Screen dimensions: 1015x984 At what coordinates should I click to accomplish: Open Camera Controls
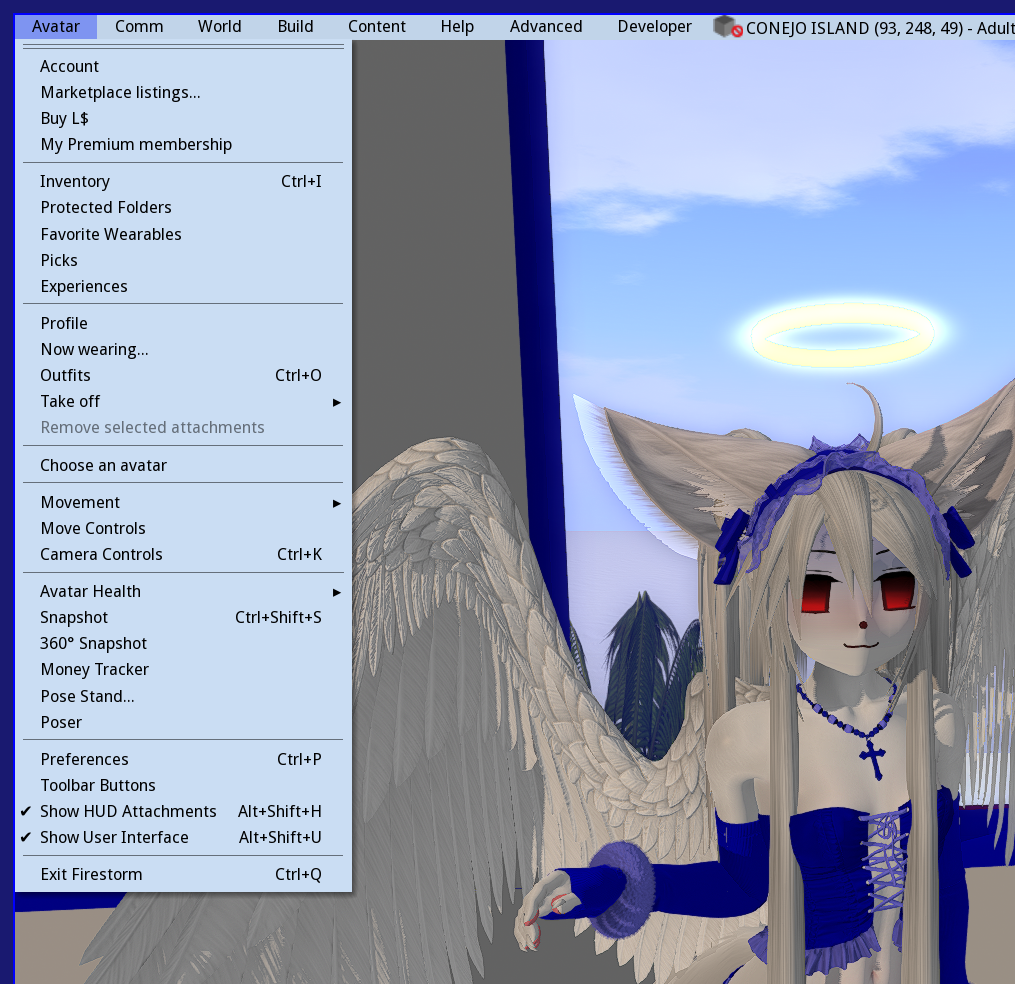coord(183,554)
